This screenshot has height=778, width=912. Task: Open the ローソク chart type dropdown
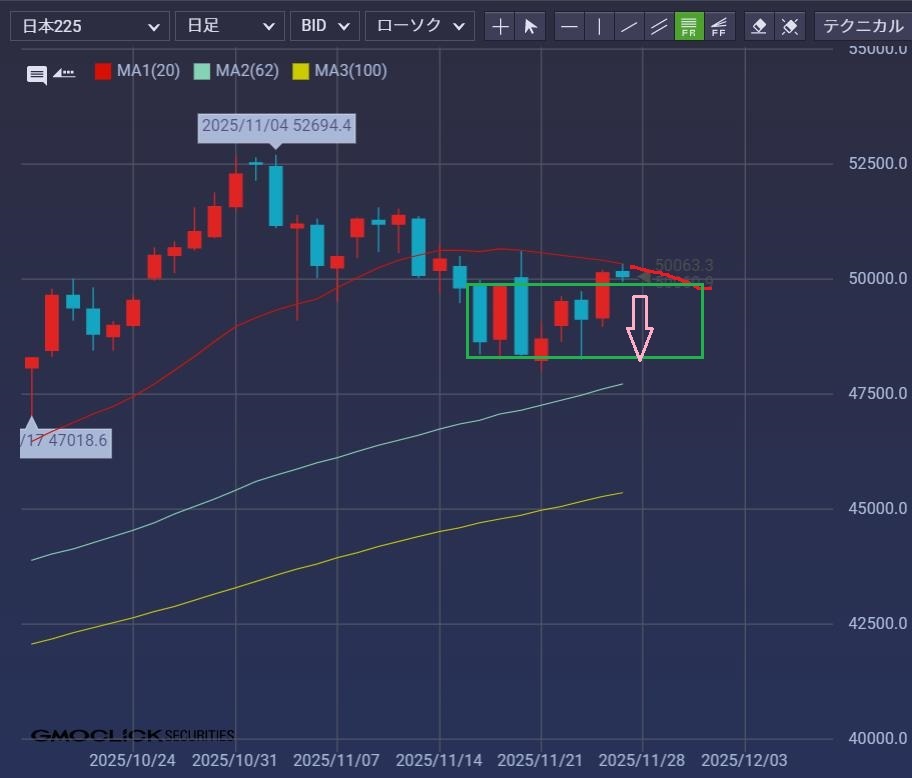[x=419, y=26]
